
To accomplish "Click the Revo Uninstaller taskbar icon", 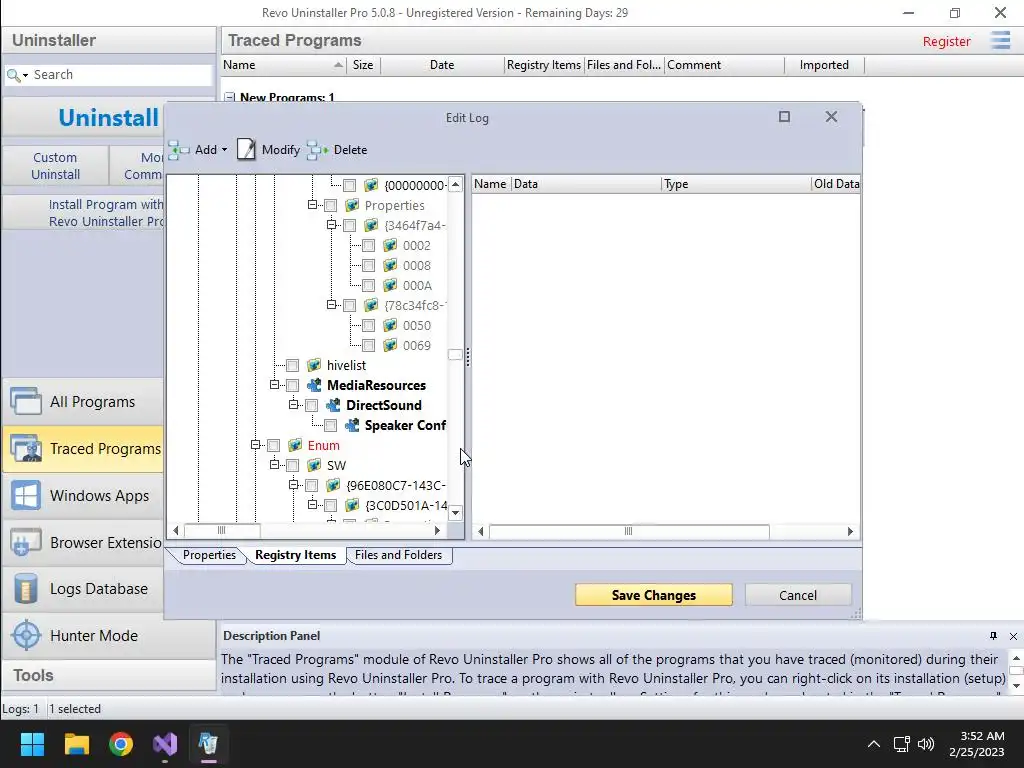I will tap(208, 744).
